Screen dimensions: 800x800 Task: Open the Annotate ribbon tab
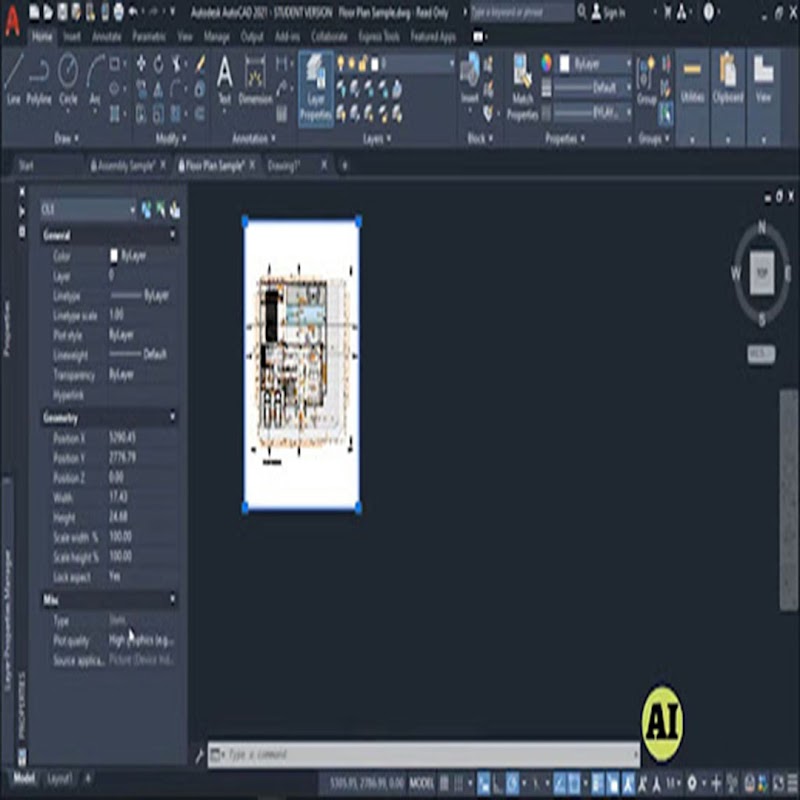(106, 36)
